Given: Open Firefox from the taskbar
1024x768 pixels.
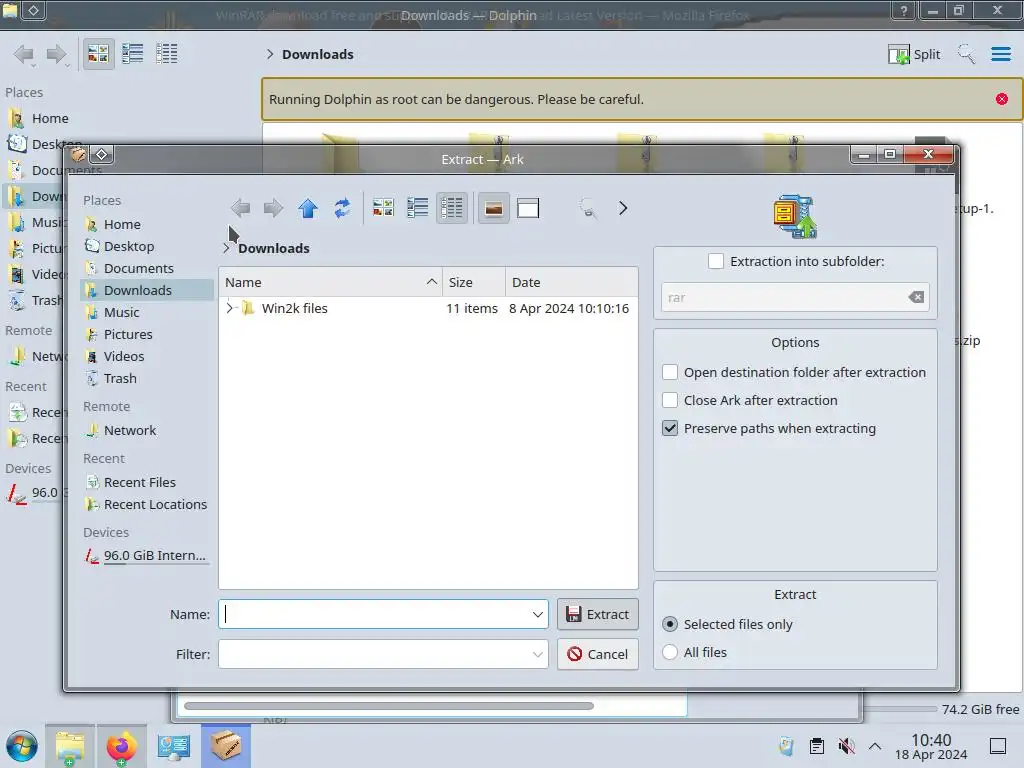Looking at the screenshot, I should point(121,746).
